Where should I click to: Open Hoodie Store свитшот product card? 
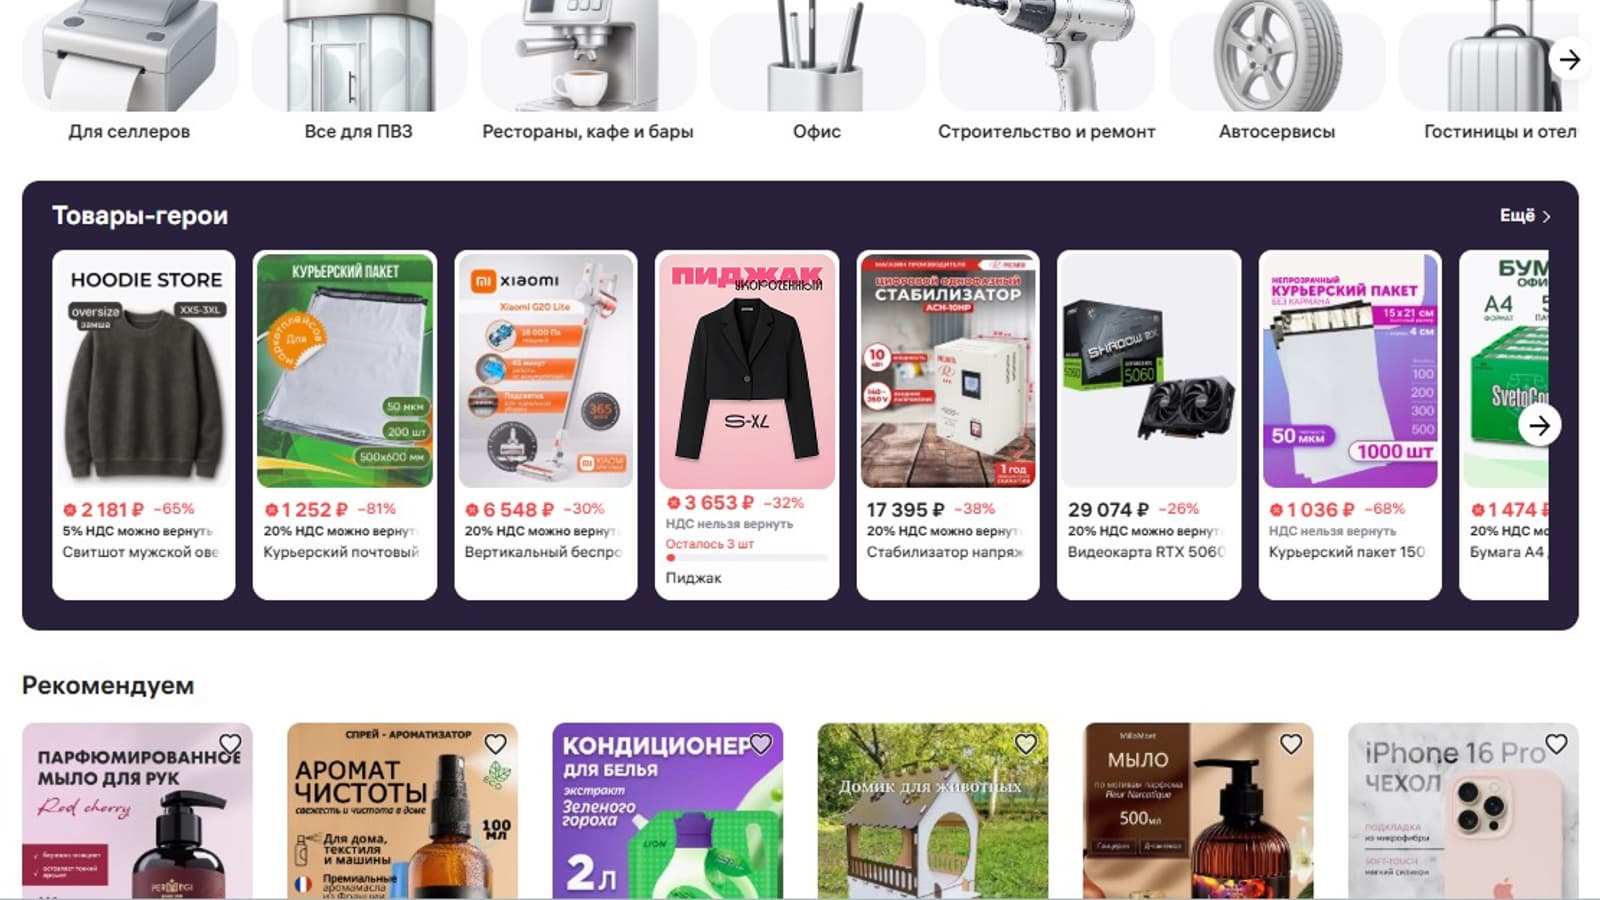[x=144, y=425]
